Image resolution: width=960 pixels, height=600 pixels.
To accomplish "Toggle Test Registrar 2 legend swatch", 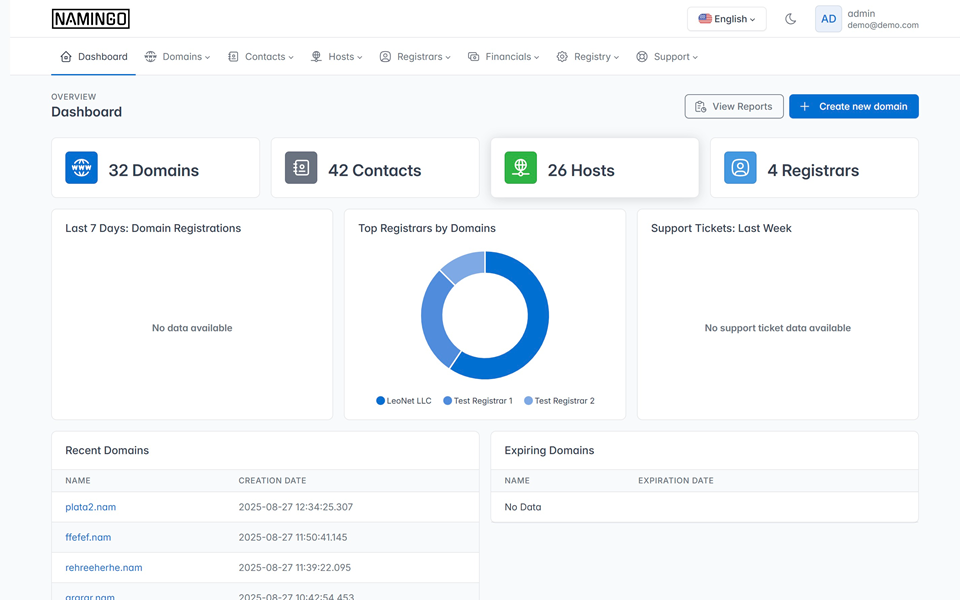I will 528,400.
